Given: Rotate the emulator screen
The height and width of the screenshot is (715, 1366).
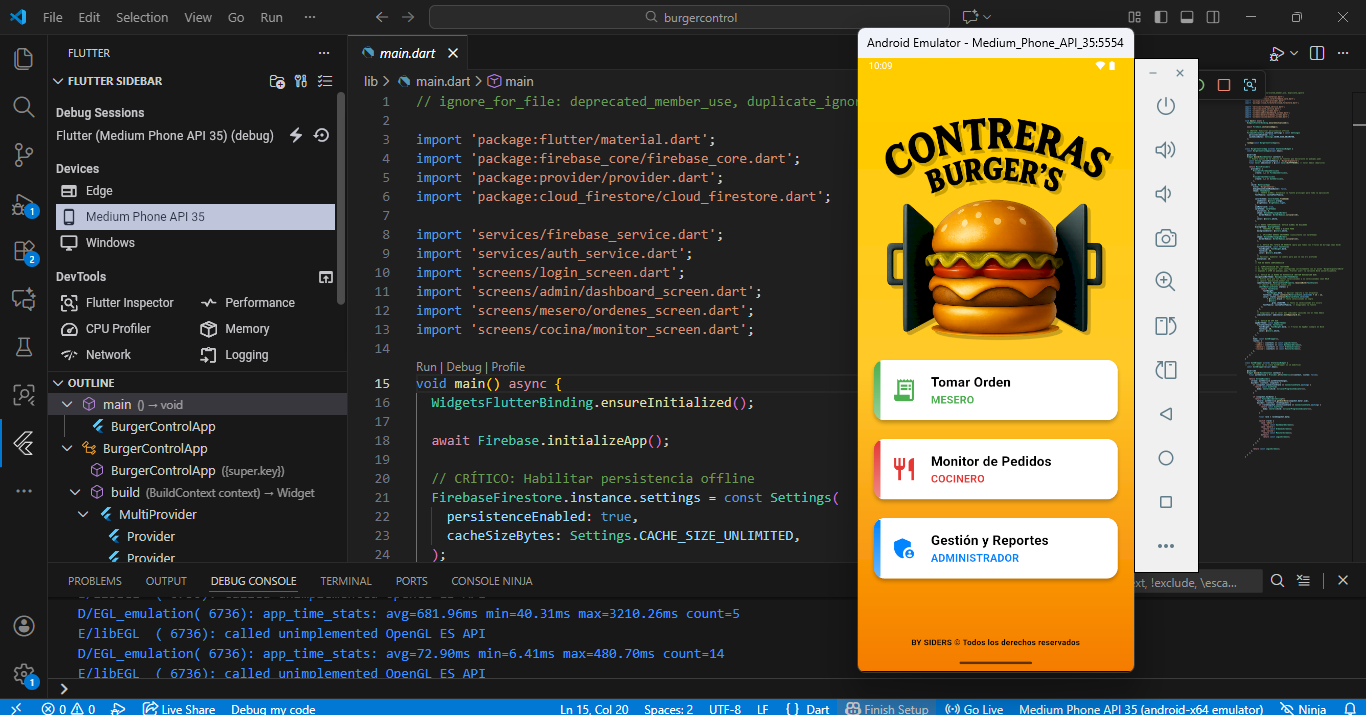Looking at the screenshot, I should [x=1165, y=326].
